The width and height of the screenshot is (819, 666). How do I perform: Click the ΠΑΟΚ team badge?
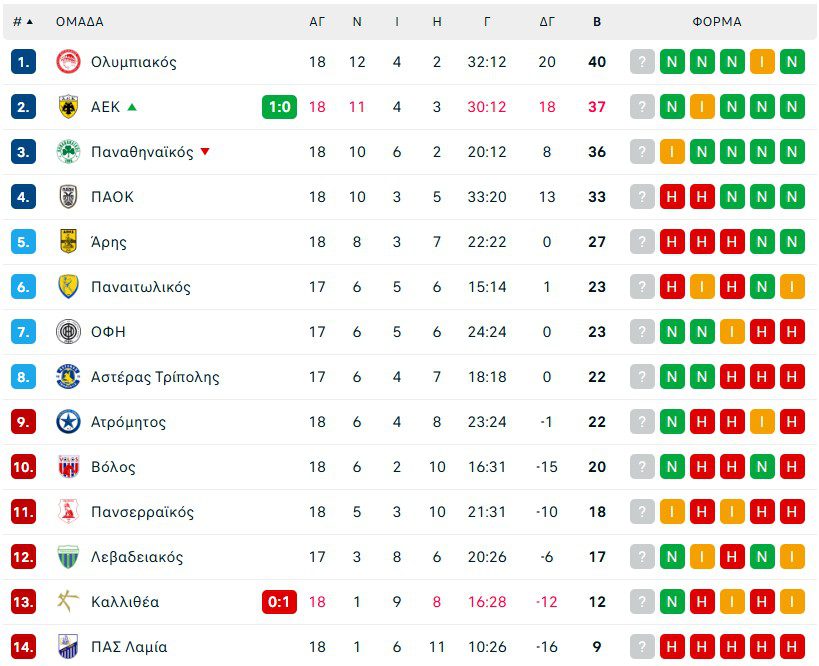[x=68, y=197]
